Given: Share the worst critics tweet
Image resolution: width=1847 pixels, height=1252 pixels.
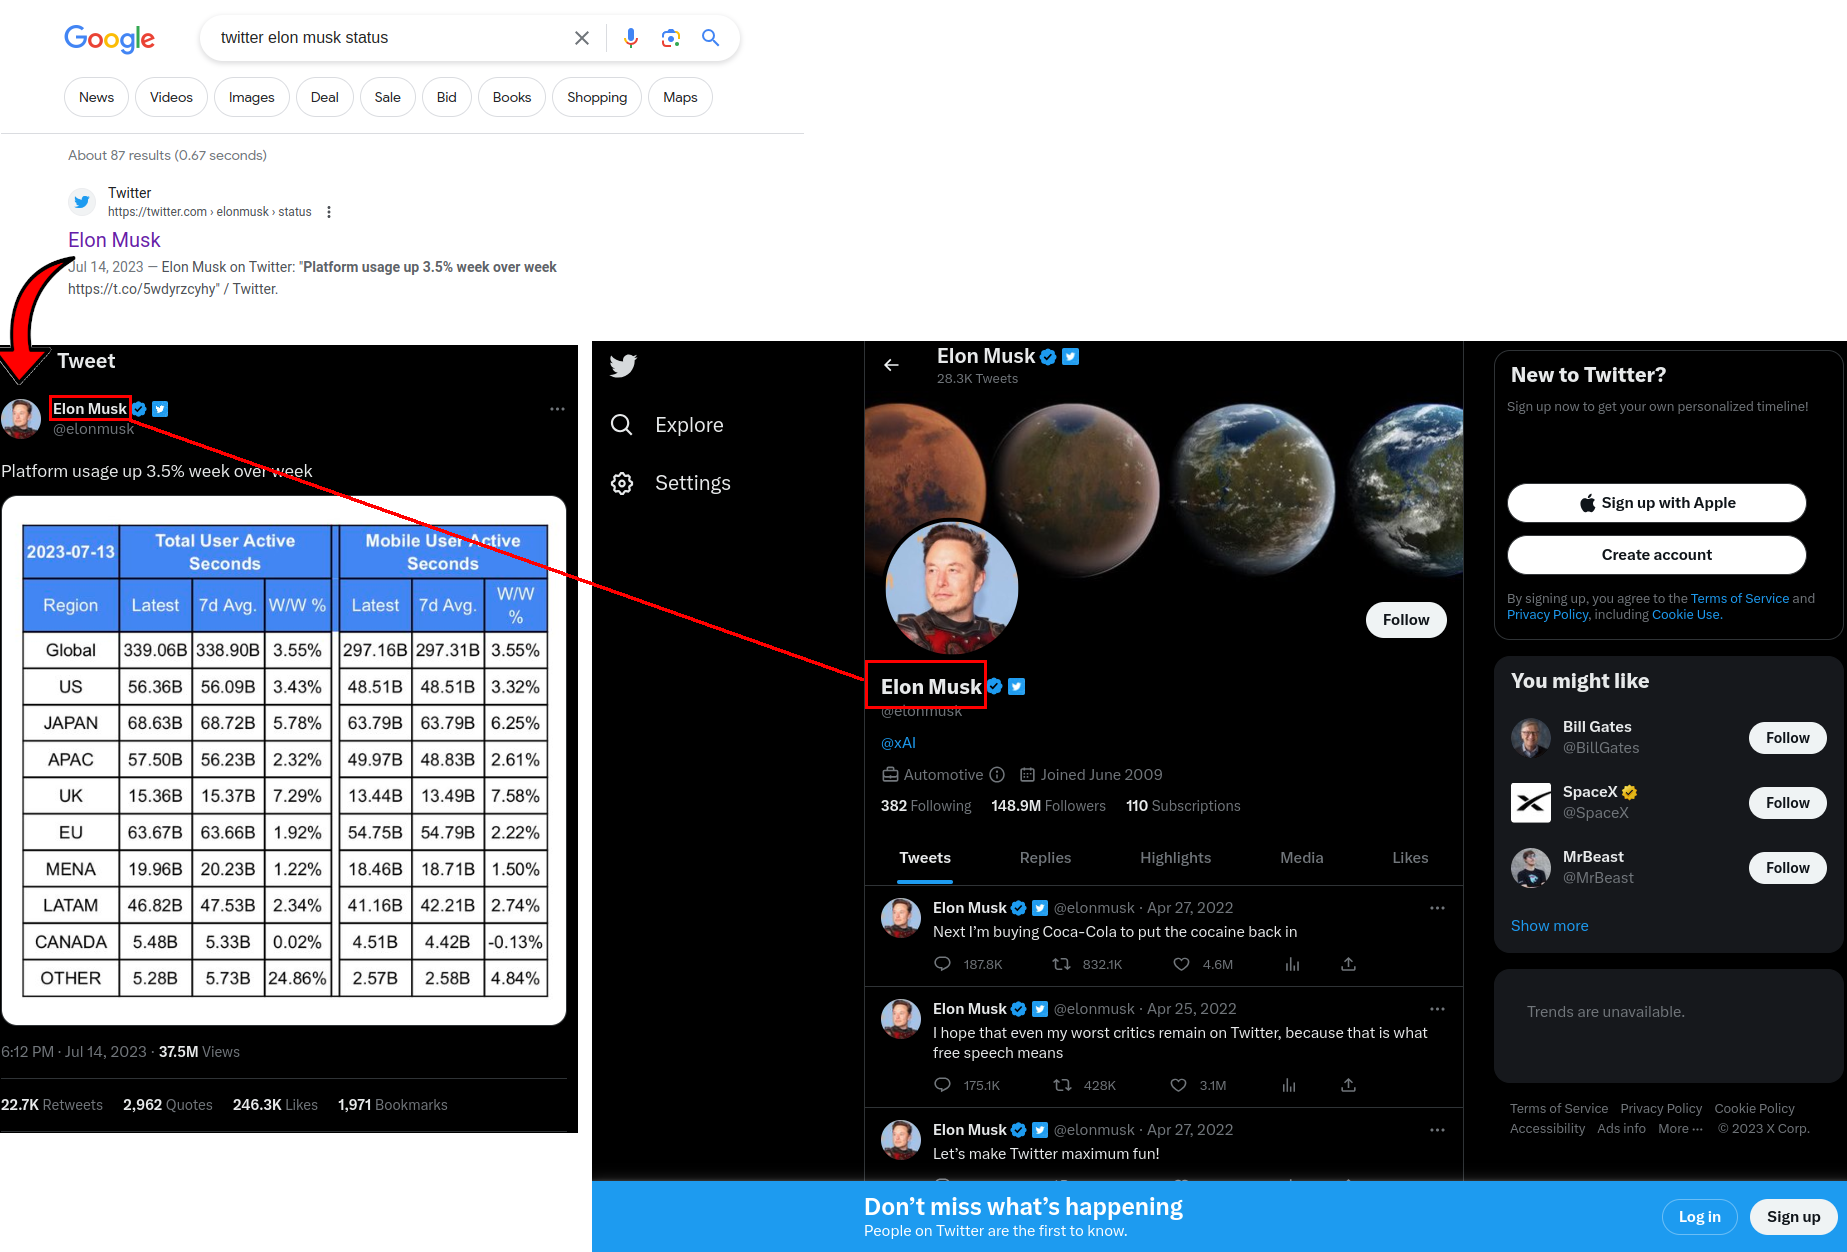Looking at the screenshot, I should tap(1348, 1085).
